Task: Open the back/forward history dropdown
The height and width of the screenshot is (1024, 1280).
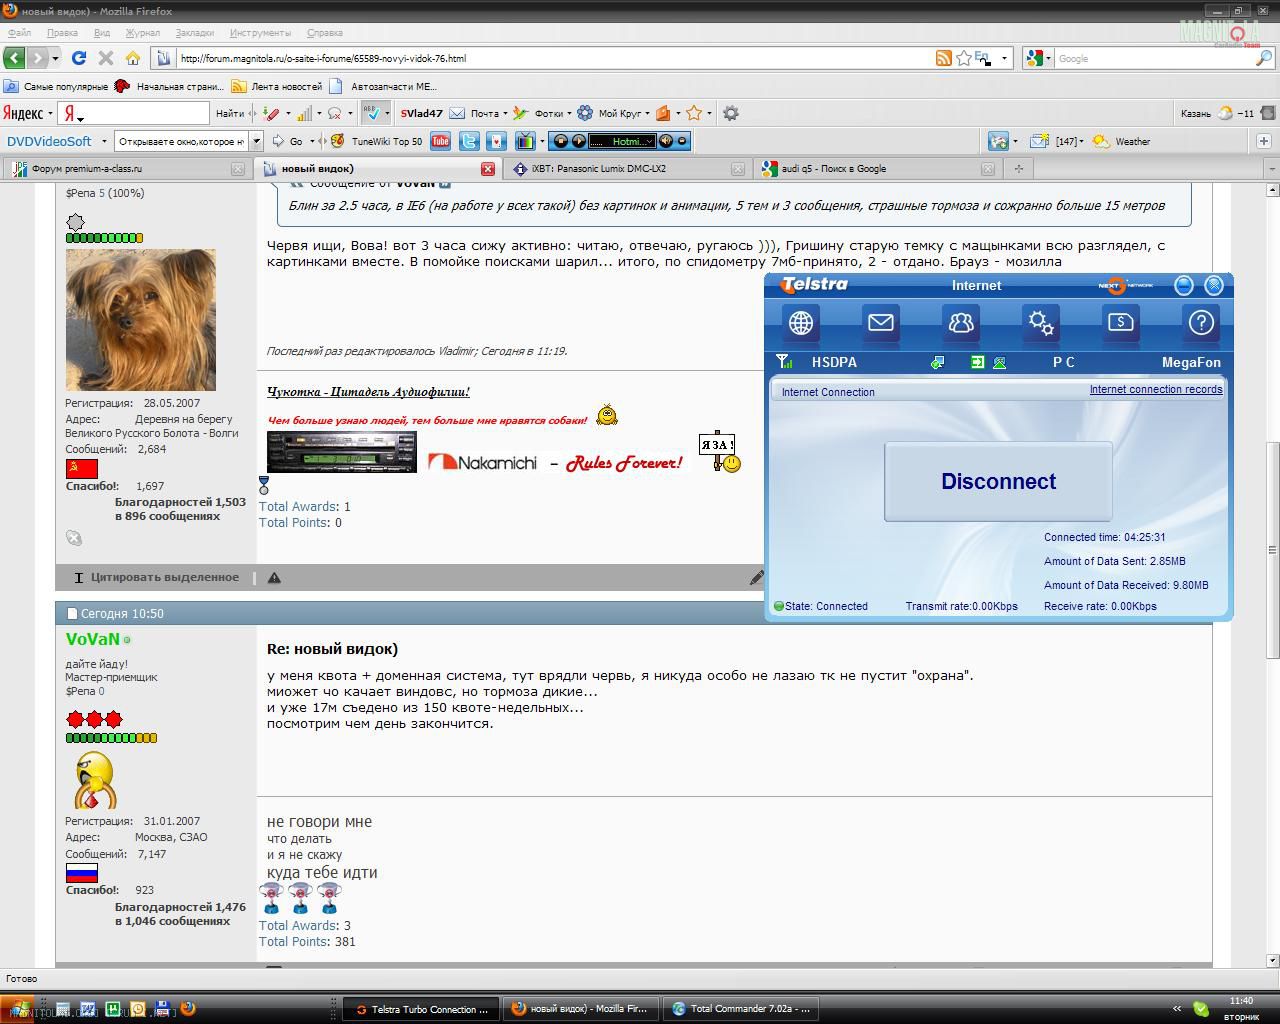Action: (55, 58)
